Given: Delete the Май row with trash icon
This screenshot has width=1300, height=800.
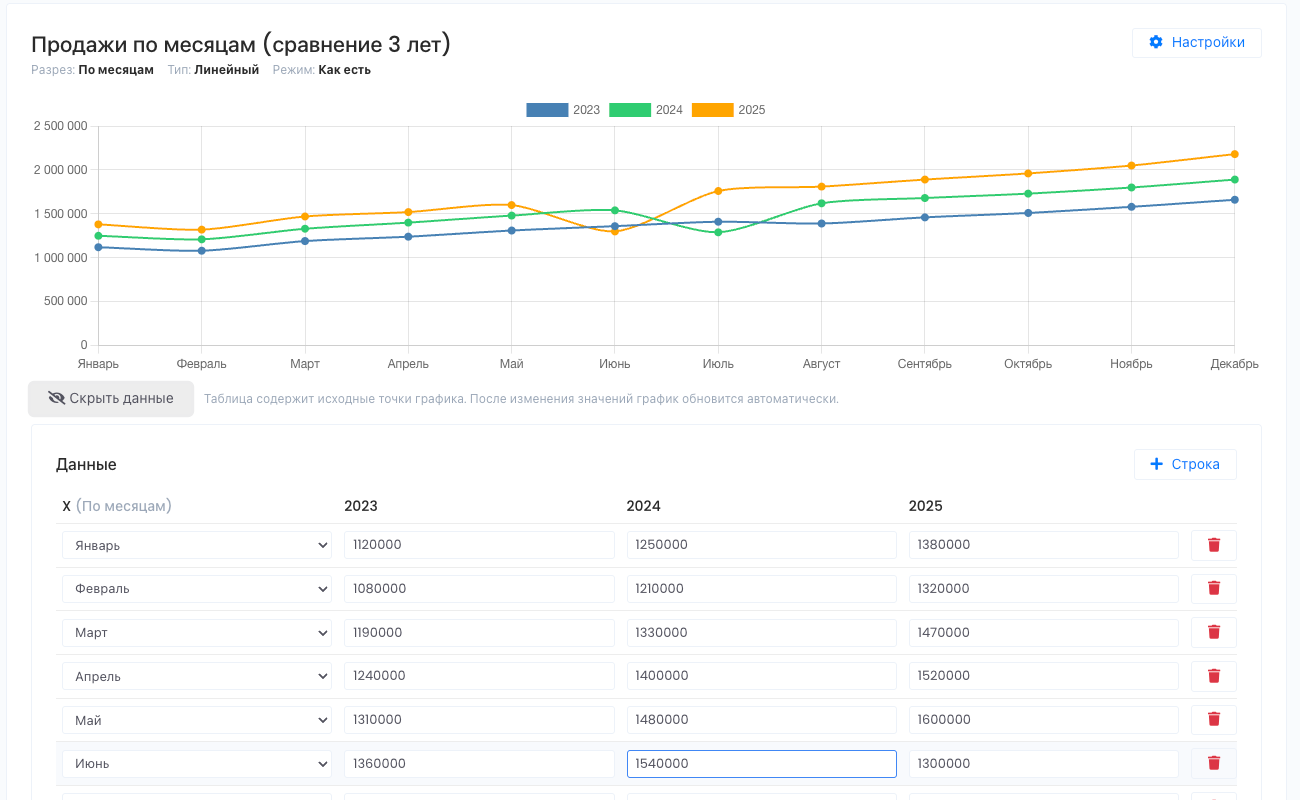Looking at the screenshot, I should point(1214,720).
